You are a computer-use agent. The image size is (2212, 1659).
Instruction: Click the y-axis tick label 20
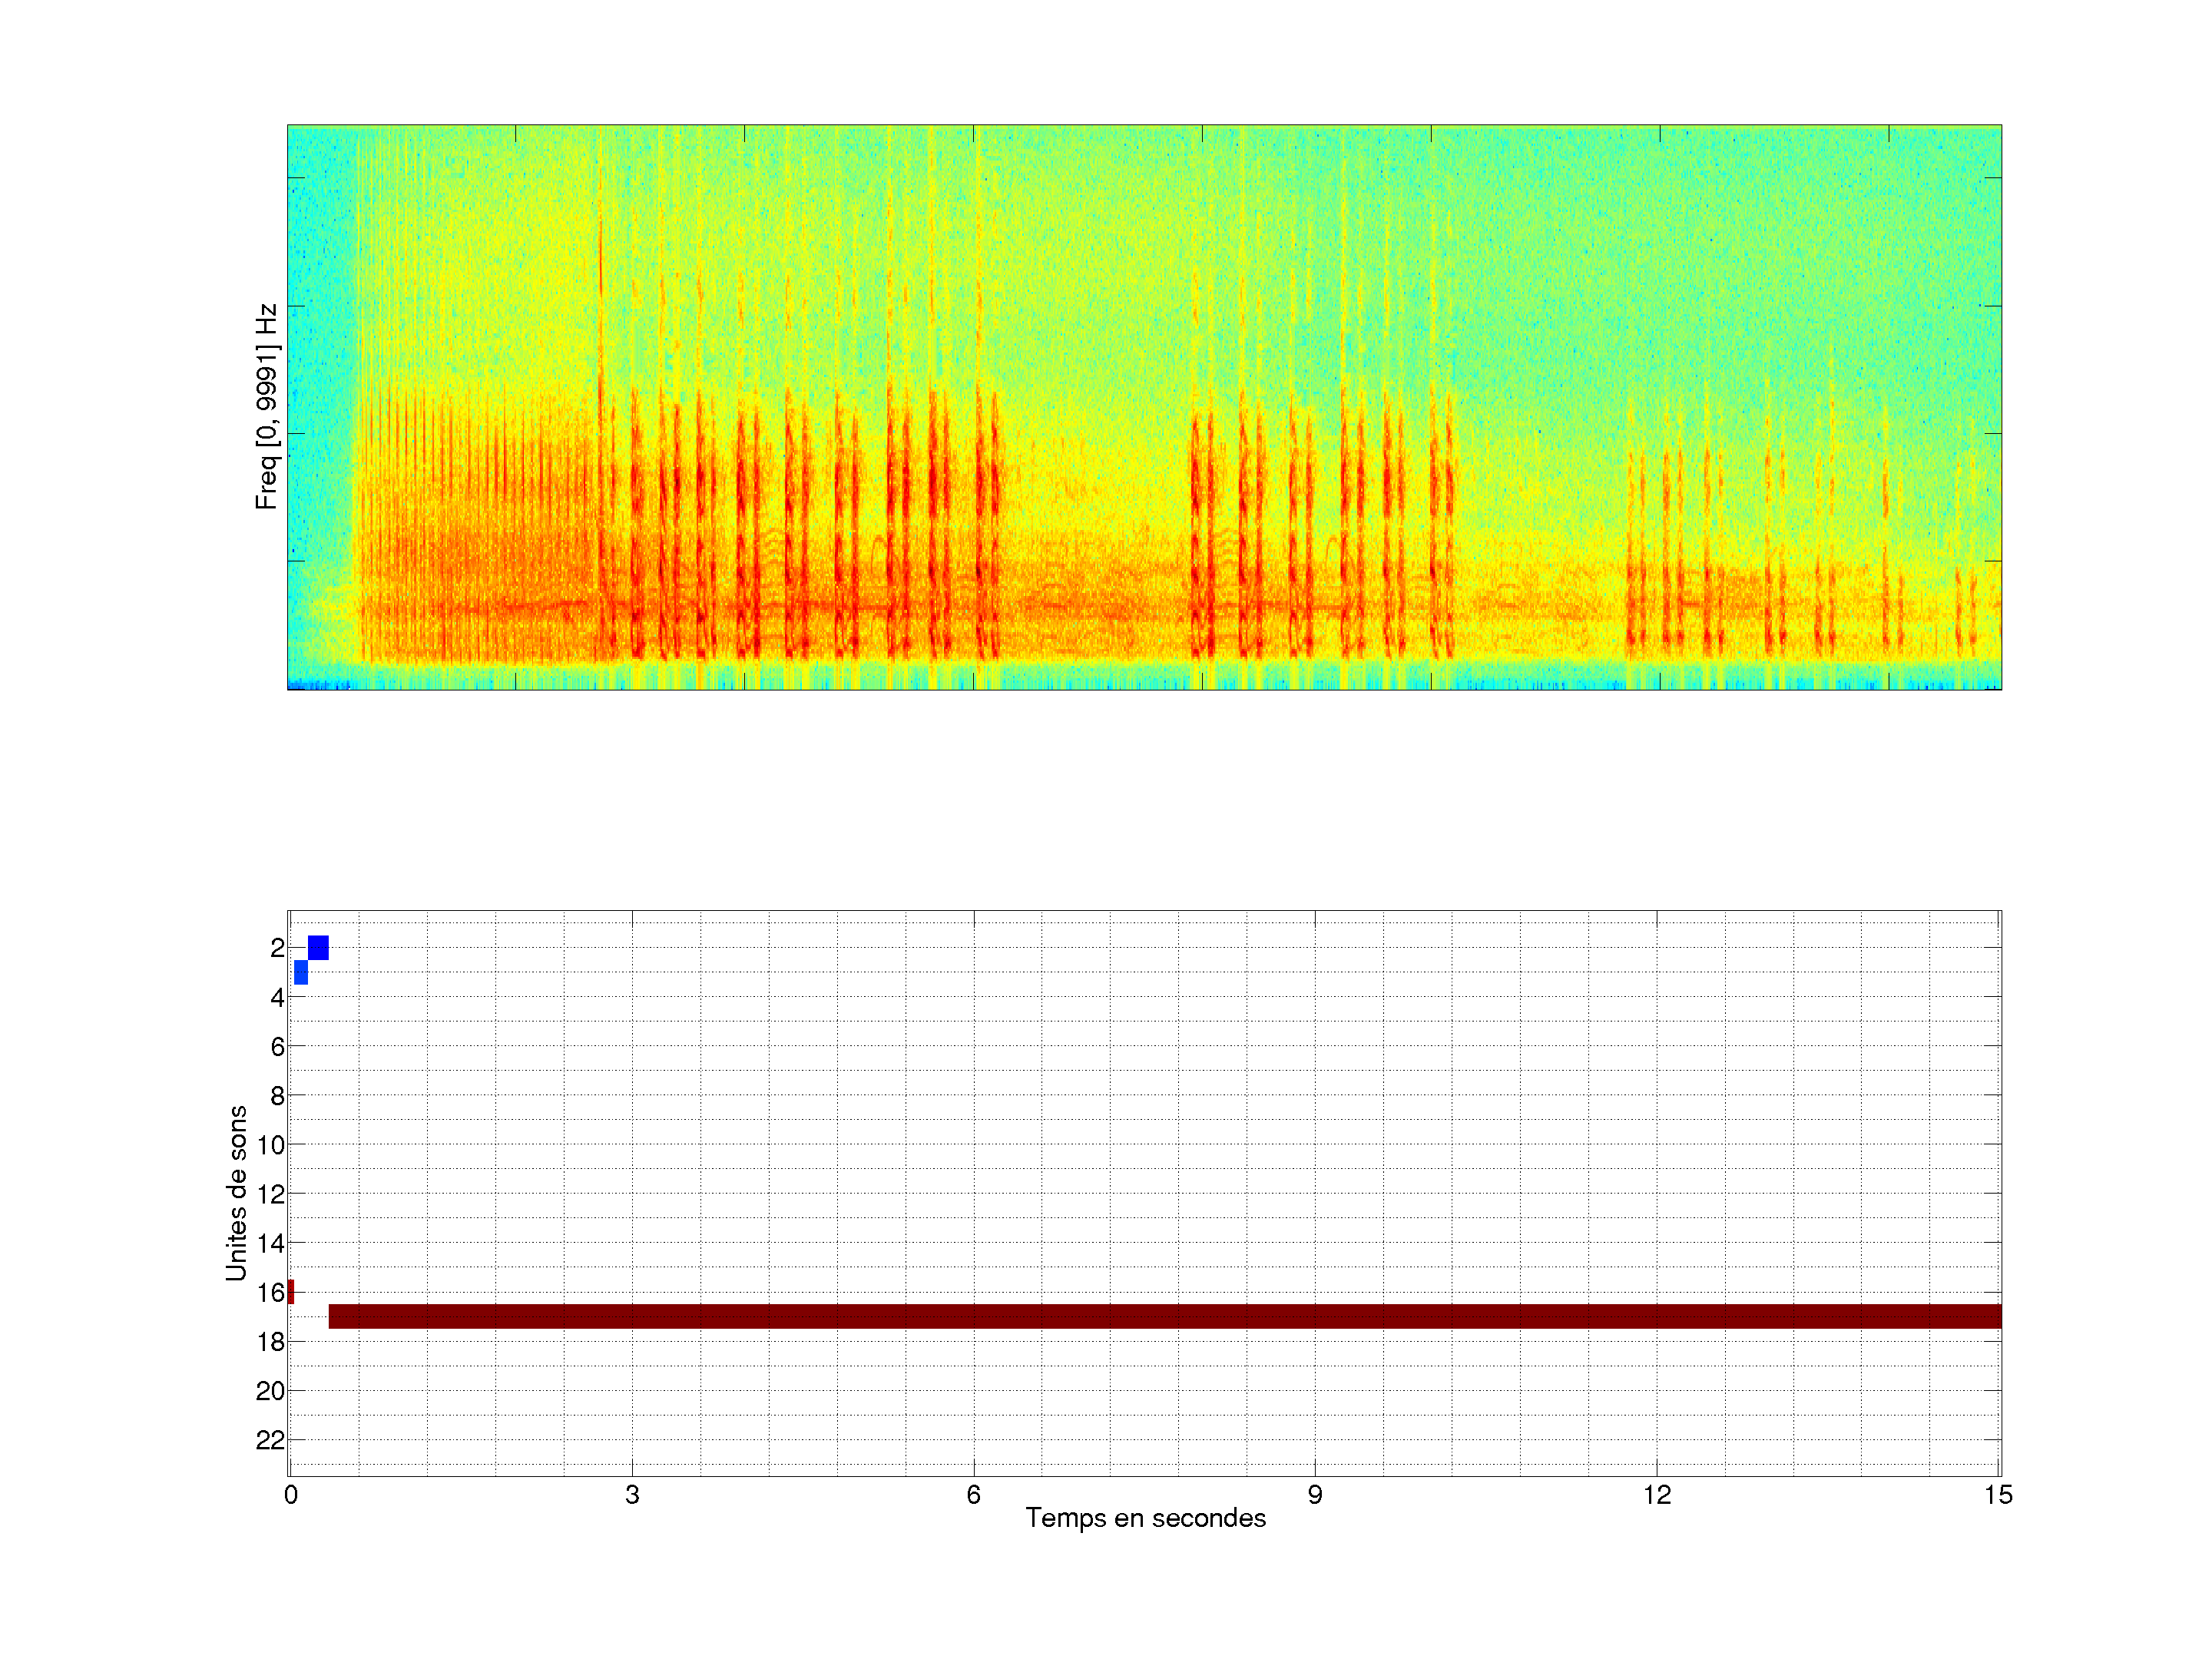(270, 1391)
